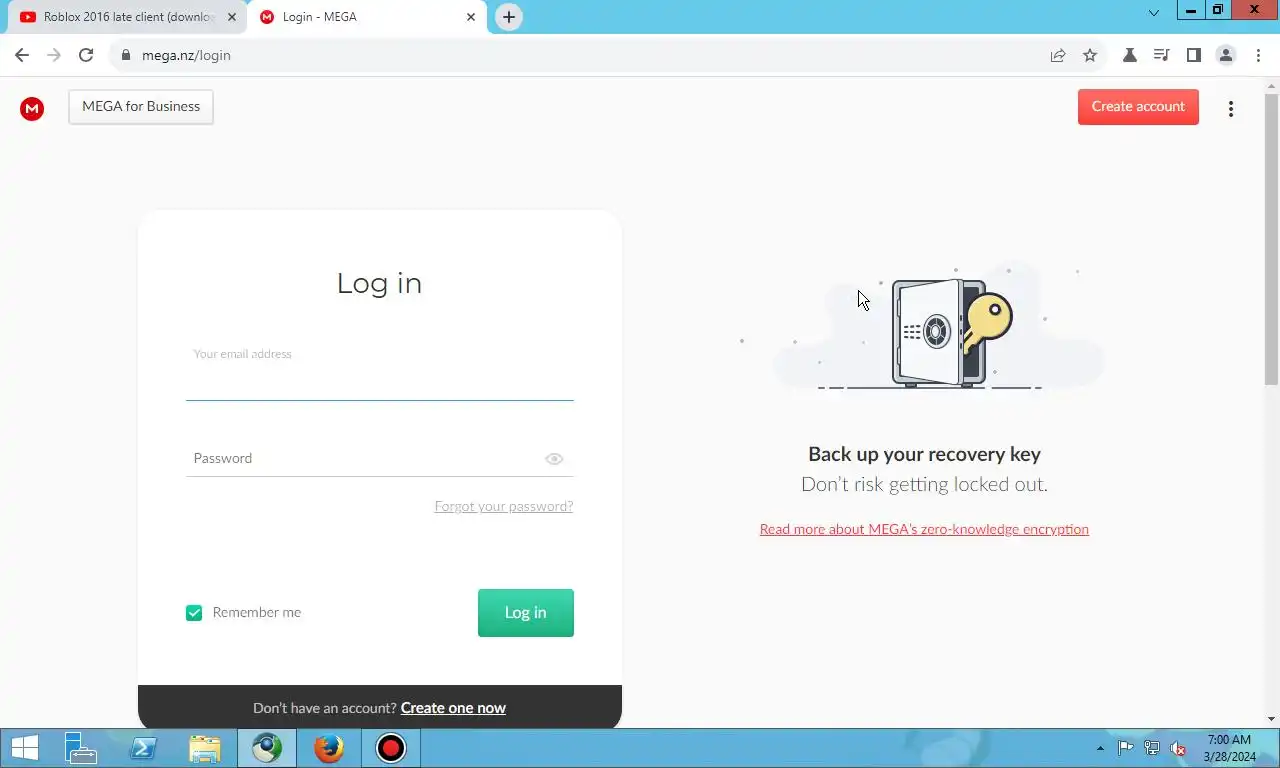Open Server Manager from taskbar

[x=80, y=748]
